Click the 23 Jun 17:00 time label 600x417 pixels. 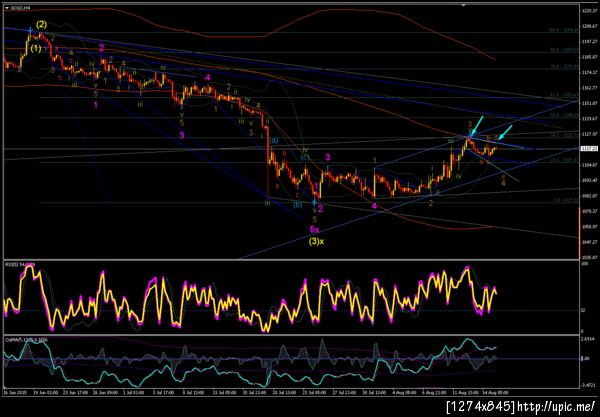[75, 393]
